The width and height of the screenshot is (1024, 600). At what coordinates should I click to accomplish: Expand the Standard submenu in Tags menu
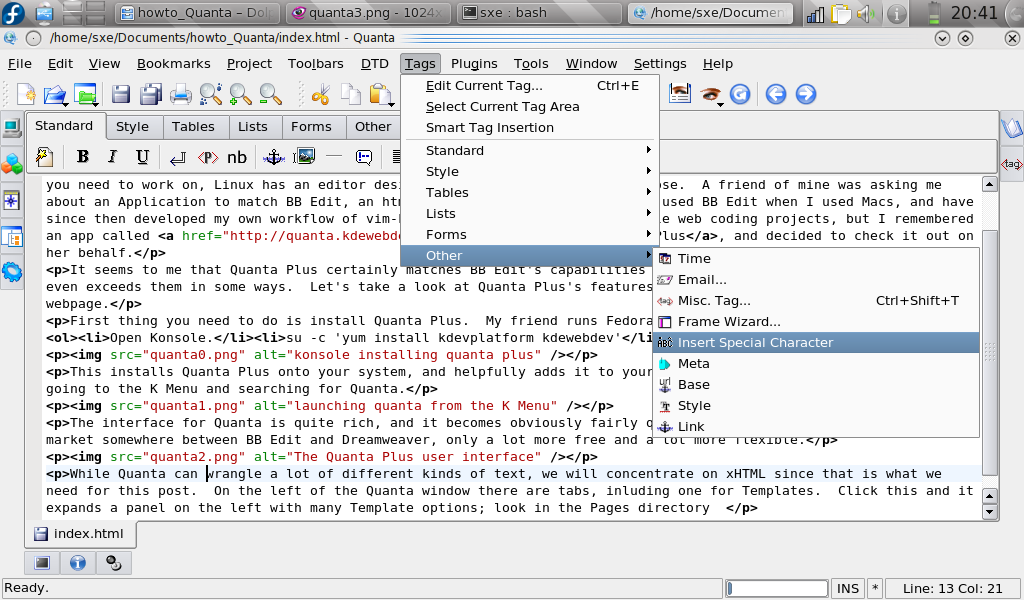click(x=530, y=150)
